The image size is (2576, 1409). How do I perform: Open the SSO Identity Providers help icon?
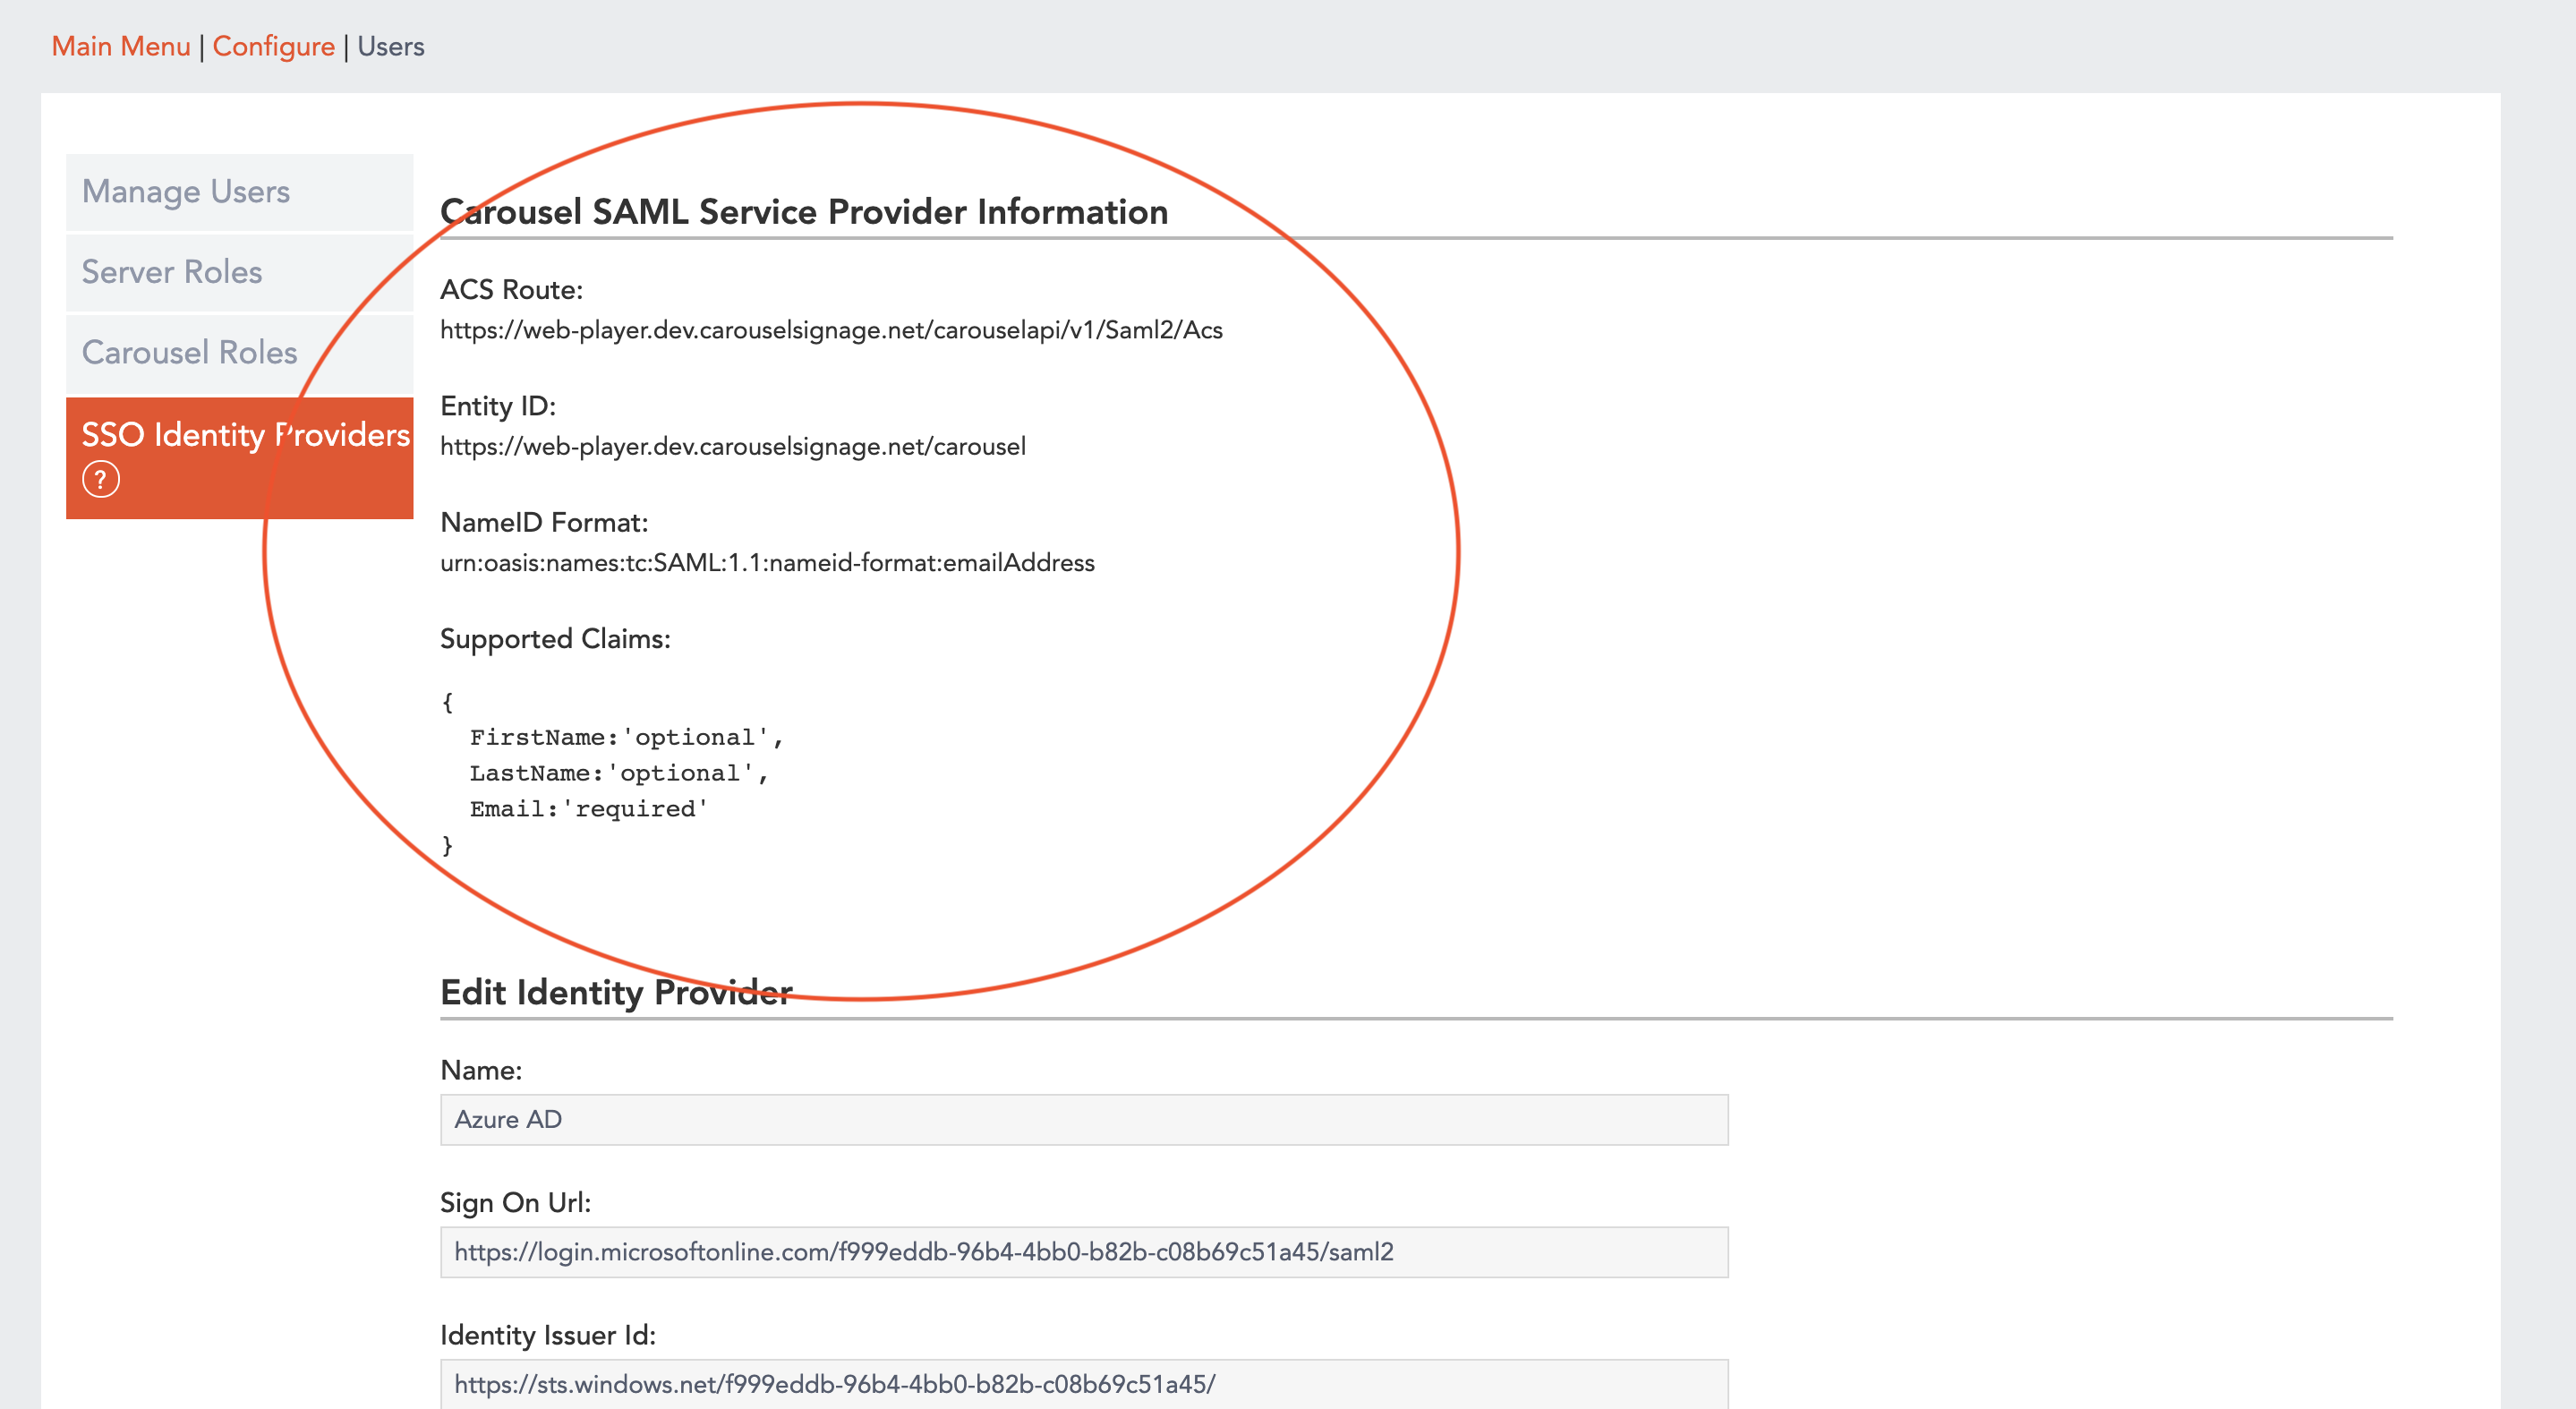(x=102, y=480)
